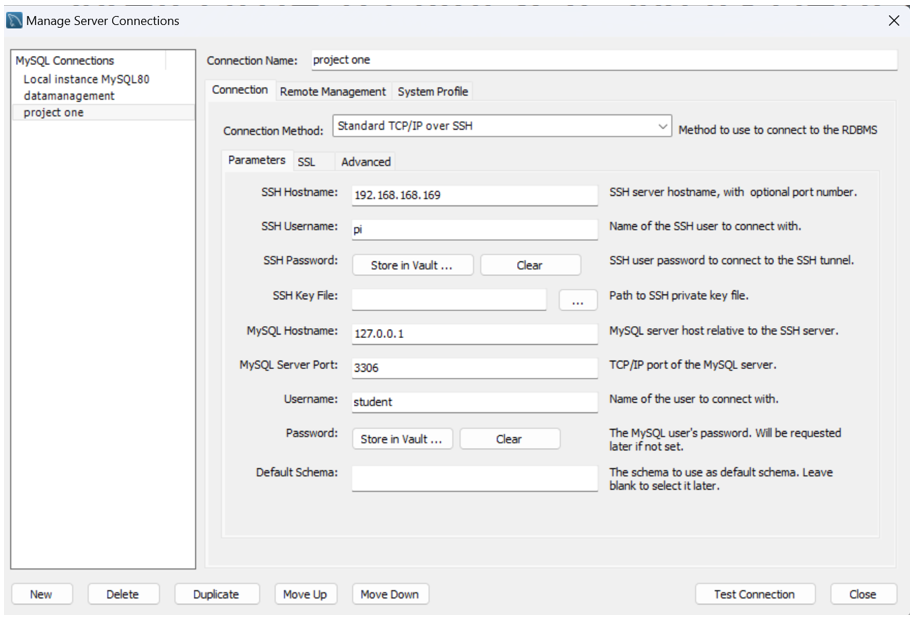
Task: Open the Connection Method dropdown
Action: pos(502,128)
